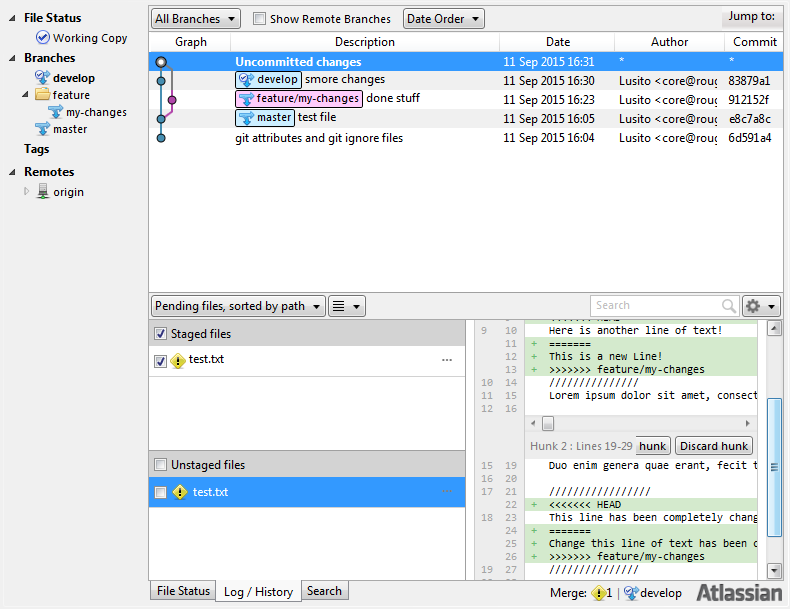Click warning icon on staged test.txt
Image resolution: width=790 pixels, height=609 pixels.
pos(178,361)
